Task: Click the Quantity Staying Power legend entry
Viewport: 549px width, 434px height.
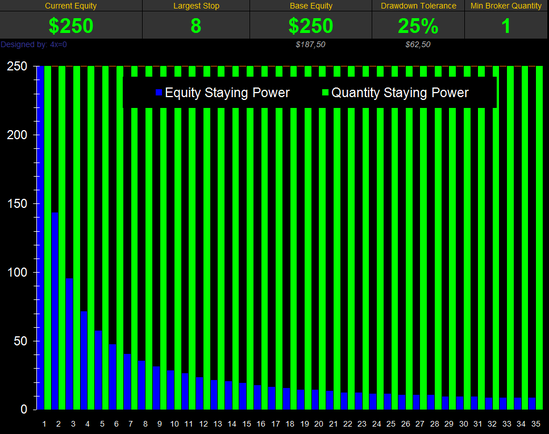Action: click(x=396, y=93)
